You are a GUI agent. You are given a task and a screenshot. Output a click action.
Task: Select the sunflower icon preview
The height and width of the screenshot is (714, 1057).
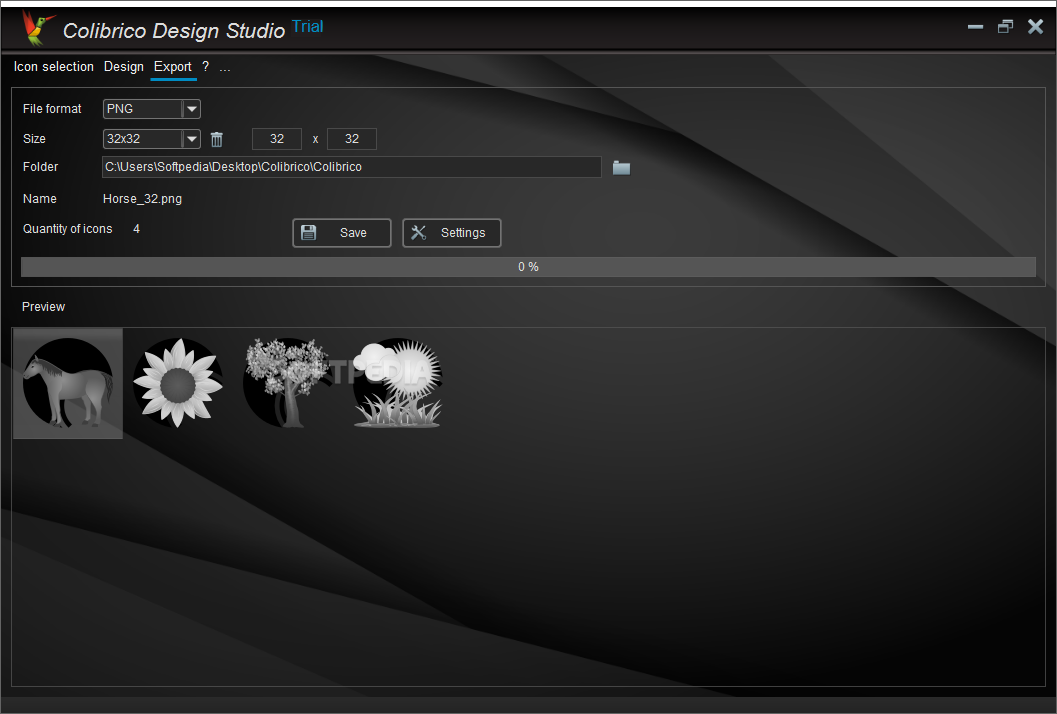coord(178,383)
